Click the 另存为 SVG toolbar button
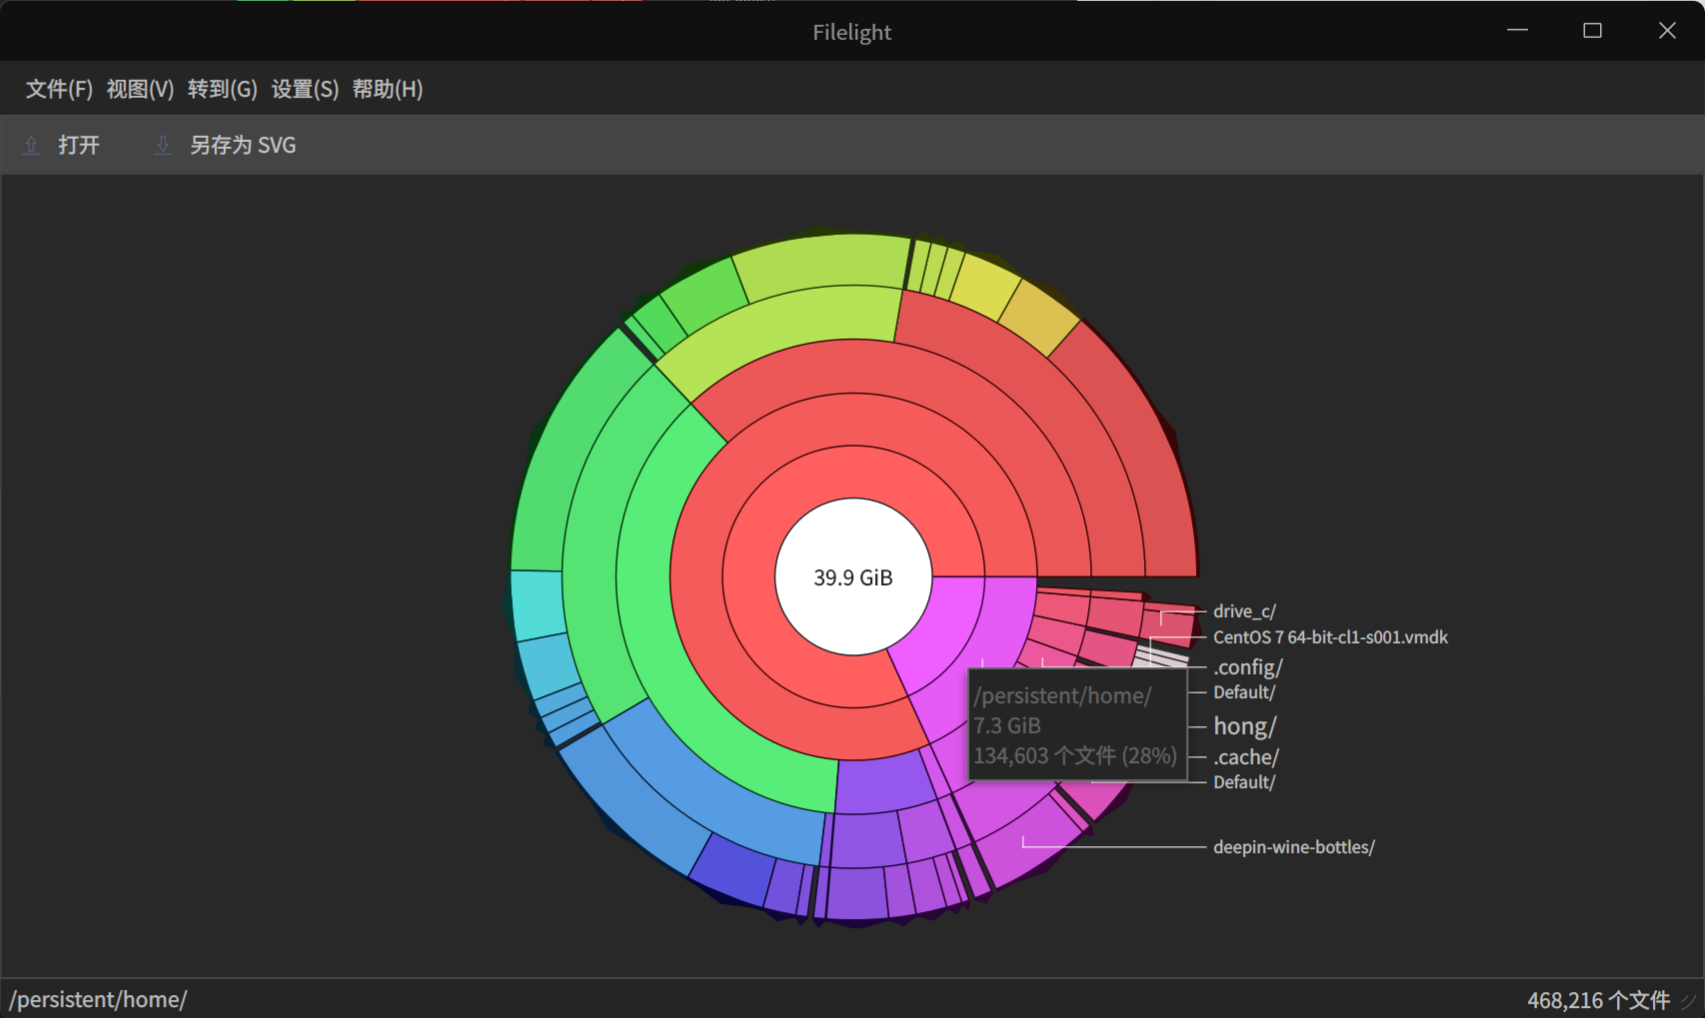Viewport: 1705px width, 1018px height. click(x=226, y=146)
